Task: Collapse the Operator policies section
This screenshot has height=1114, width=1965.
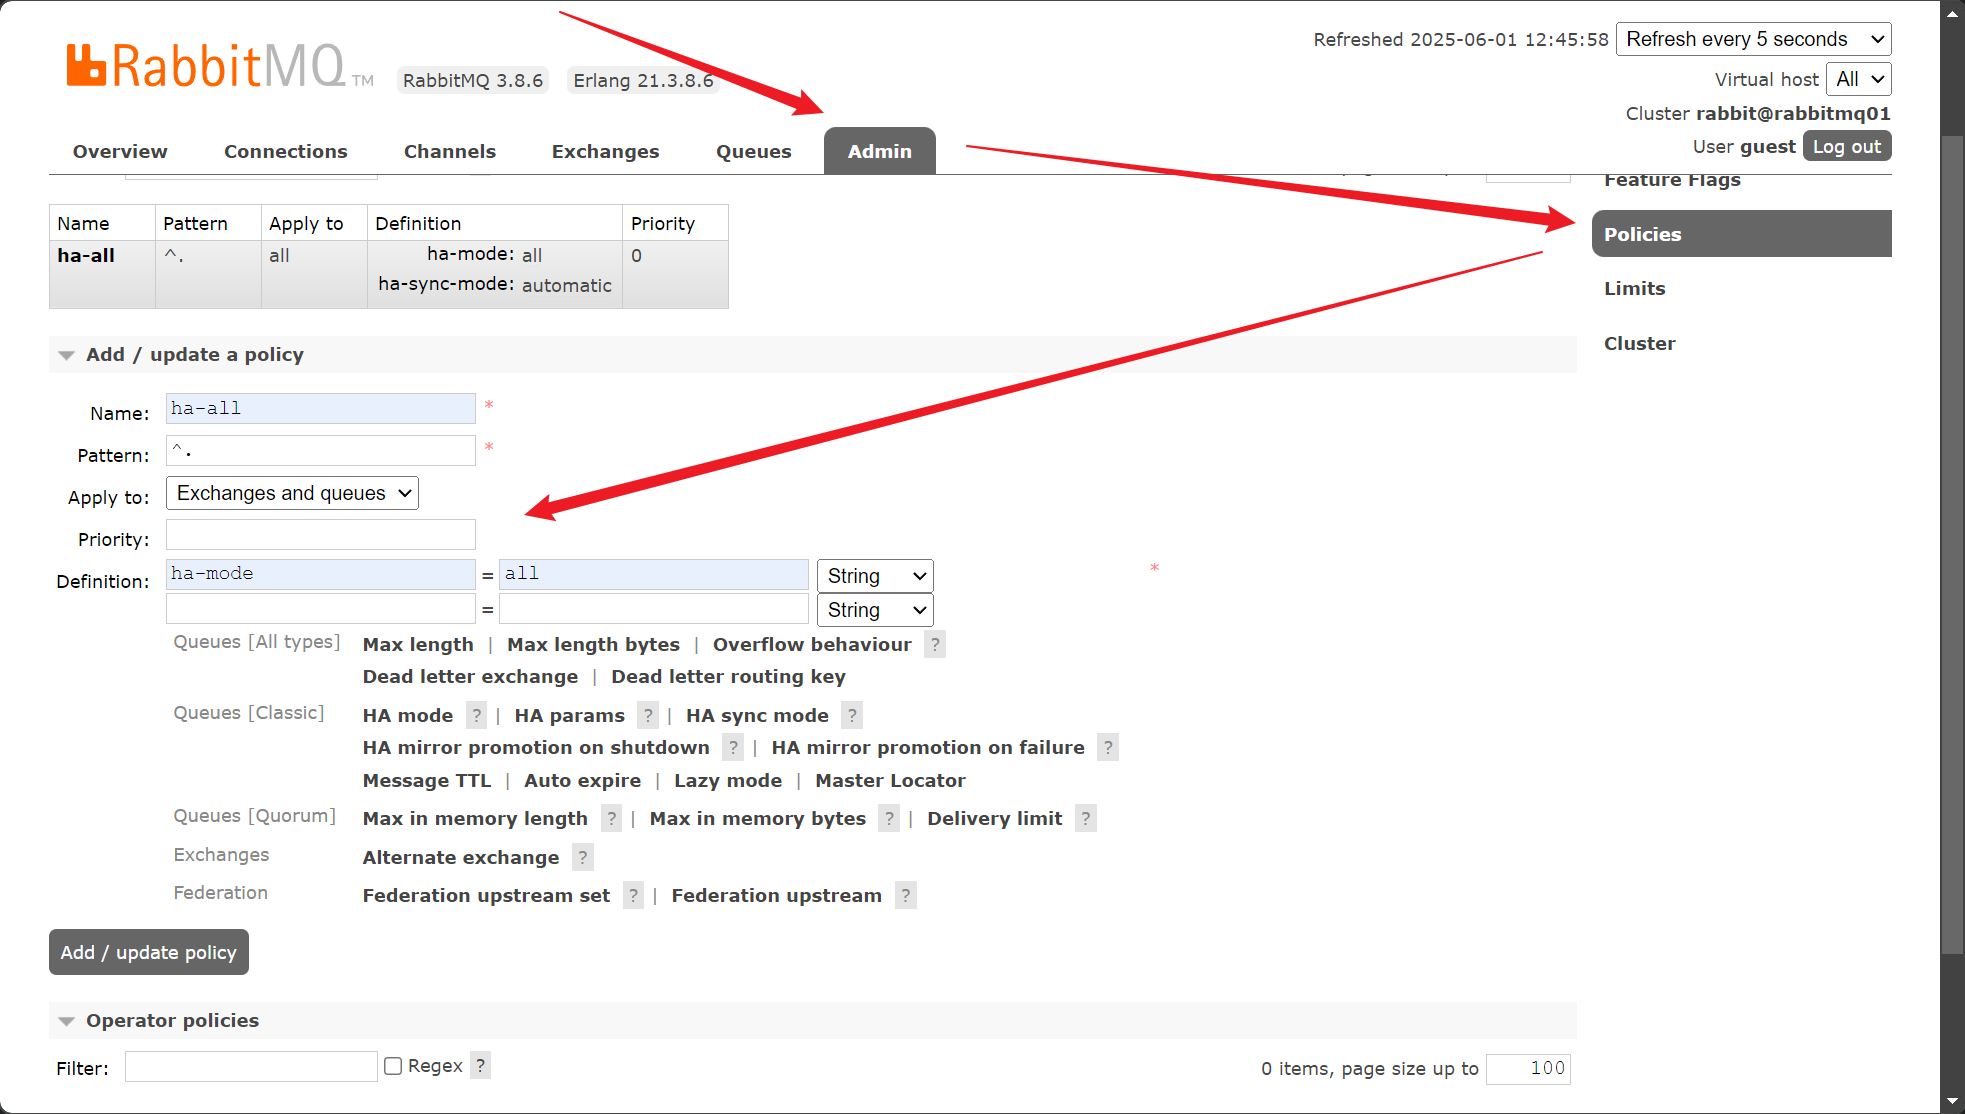Action: [172, 1021]
